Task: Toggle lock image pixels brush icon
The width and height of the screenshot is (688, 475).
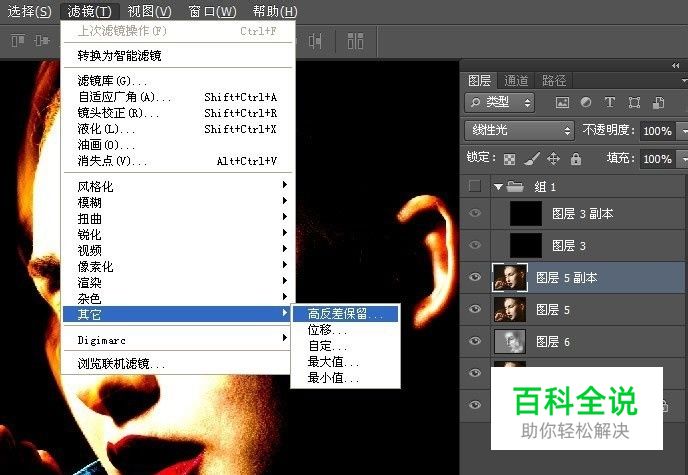Action: (532, 158)
